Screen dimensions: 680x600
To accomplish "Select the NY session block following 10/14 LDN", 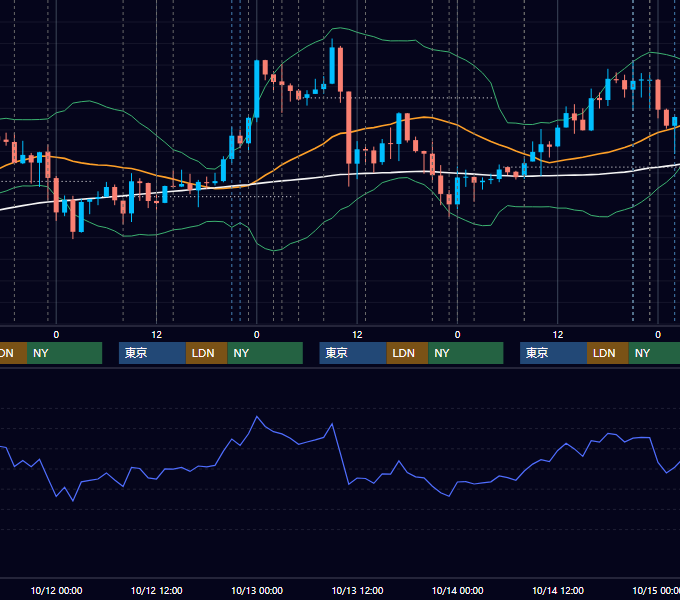I will pyautogui.click(x=654, y=353).
